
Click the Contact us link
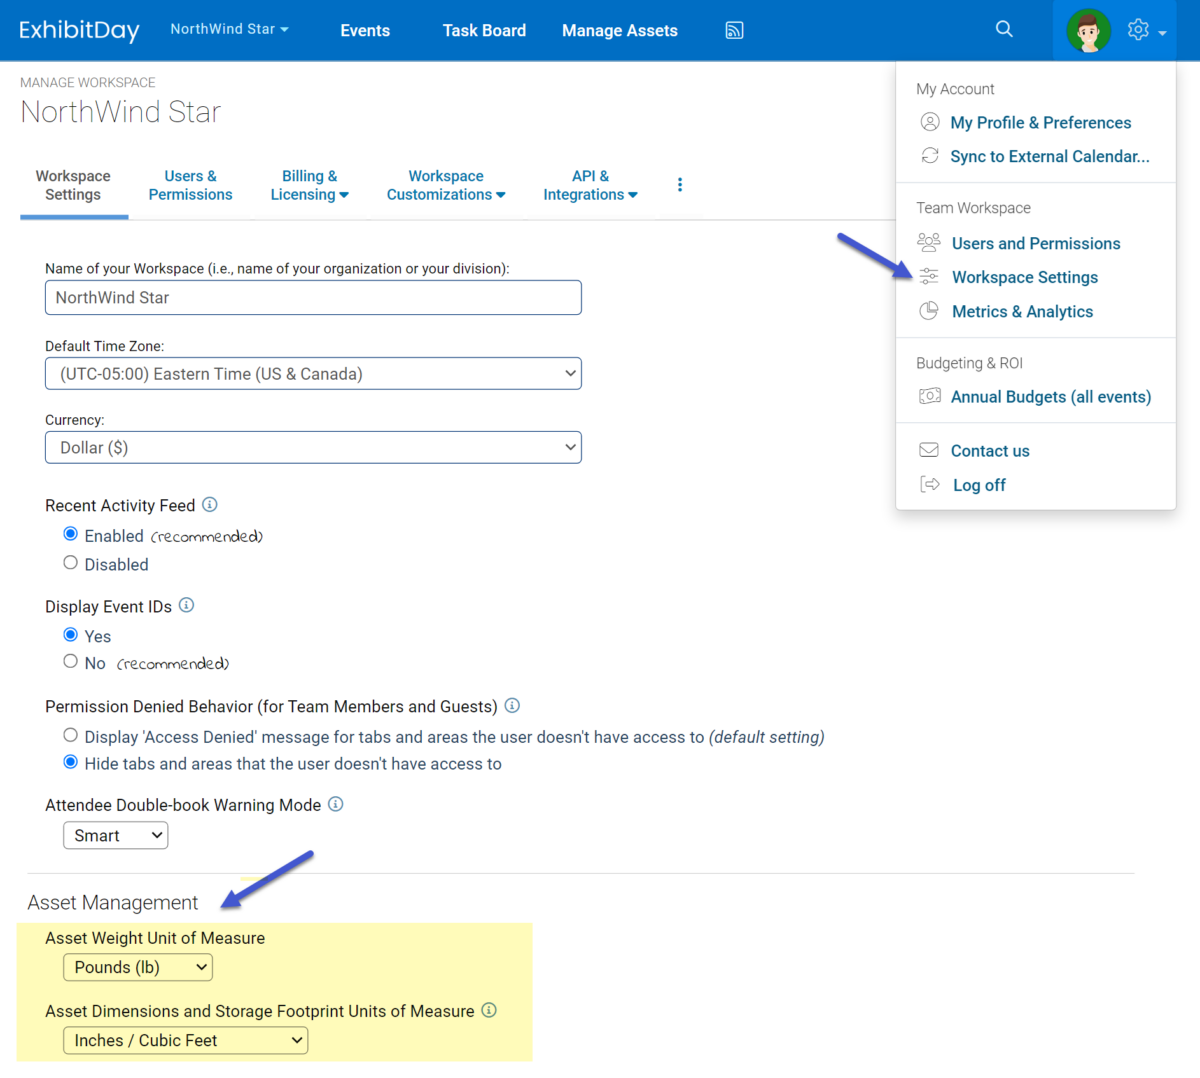(x=990, y=451)
